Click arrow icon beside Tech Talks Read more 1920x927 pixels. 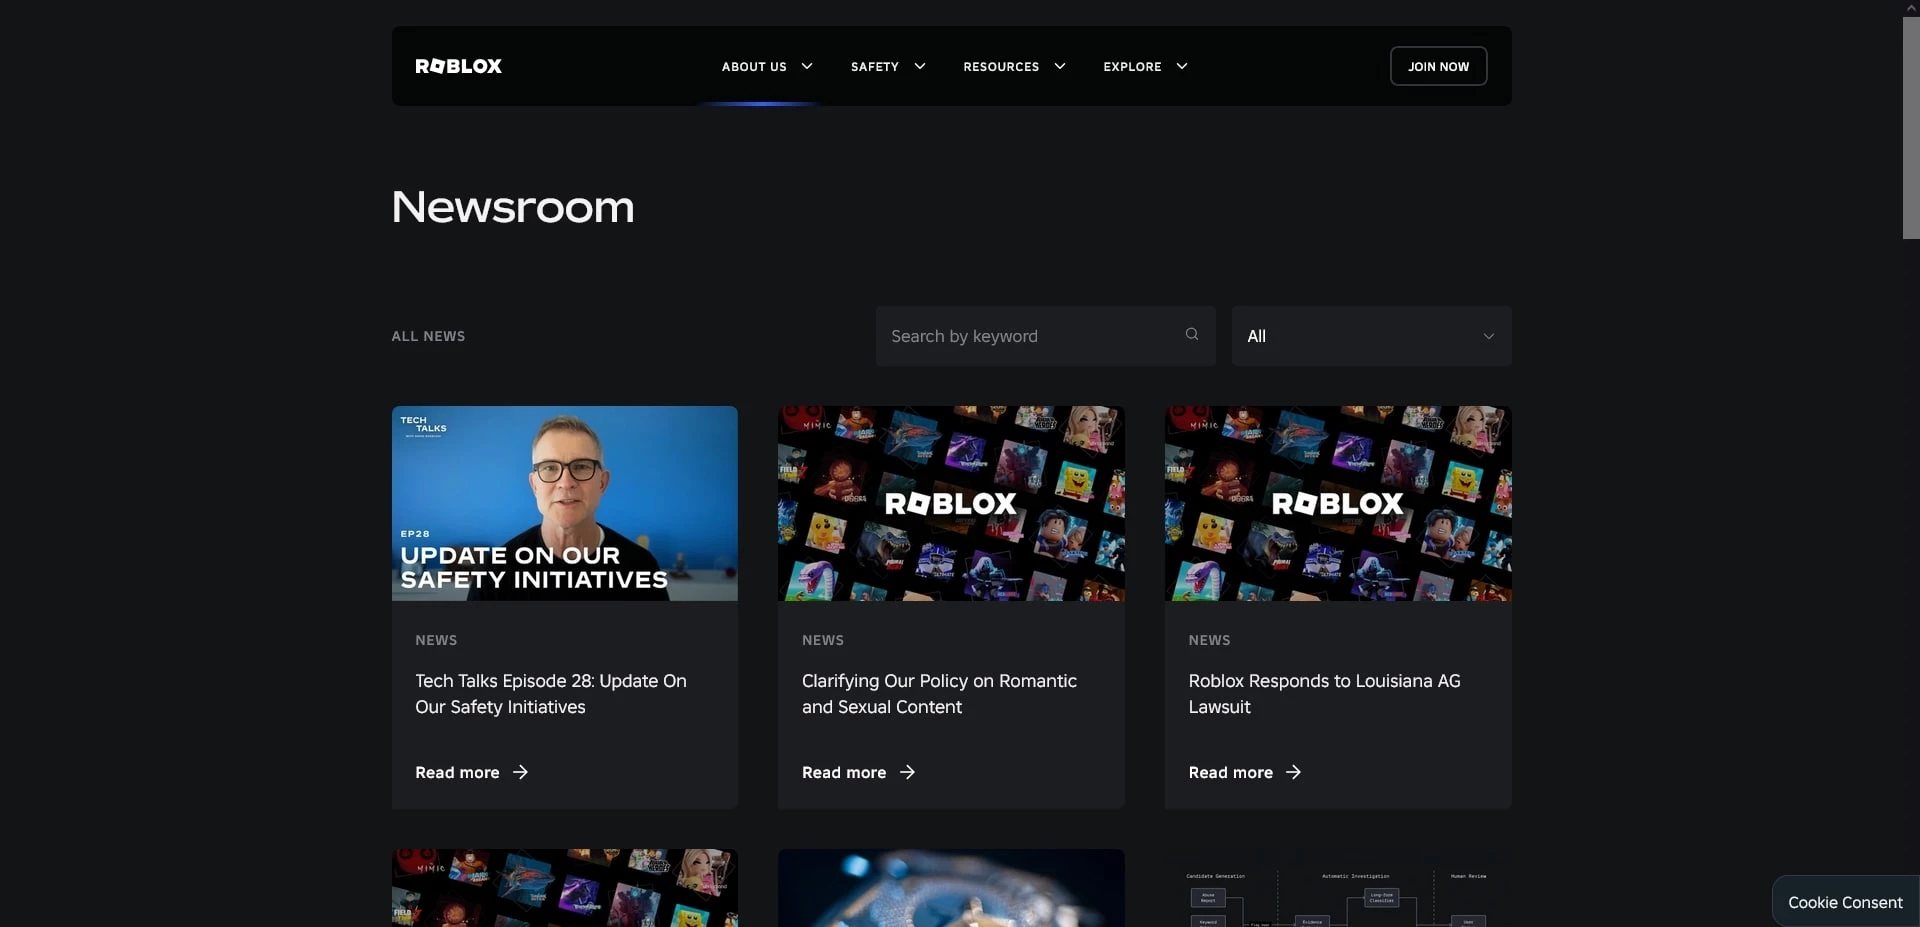(520, 772)
